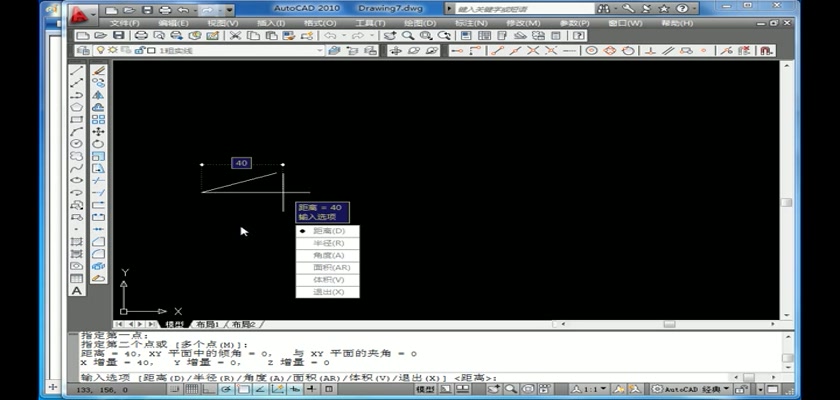840x400 pixels.
Task: Open the 修改(M) menu
Action: click(523, 24)
